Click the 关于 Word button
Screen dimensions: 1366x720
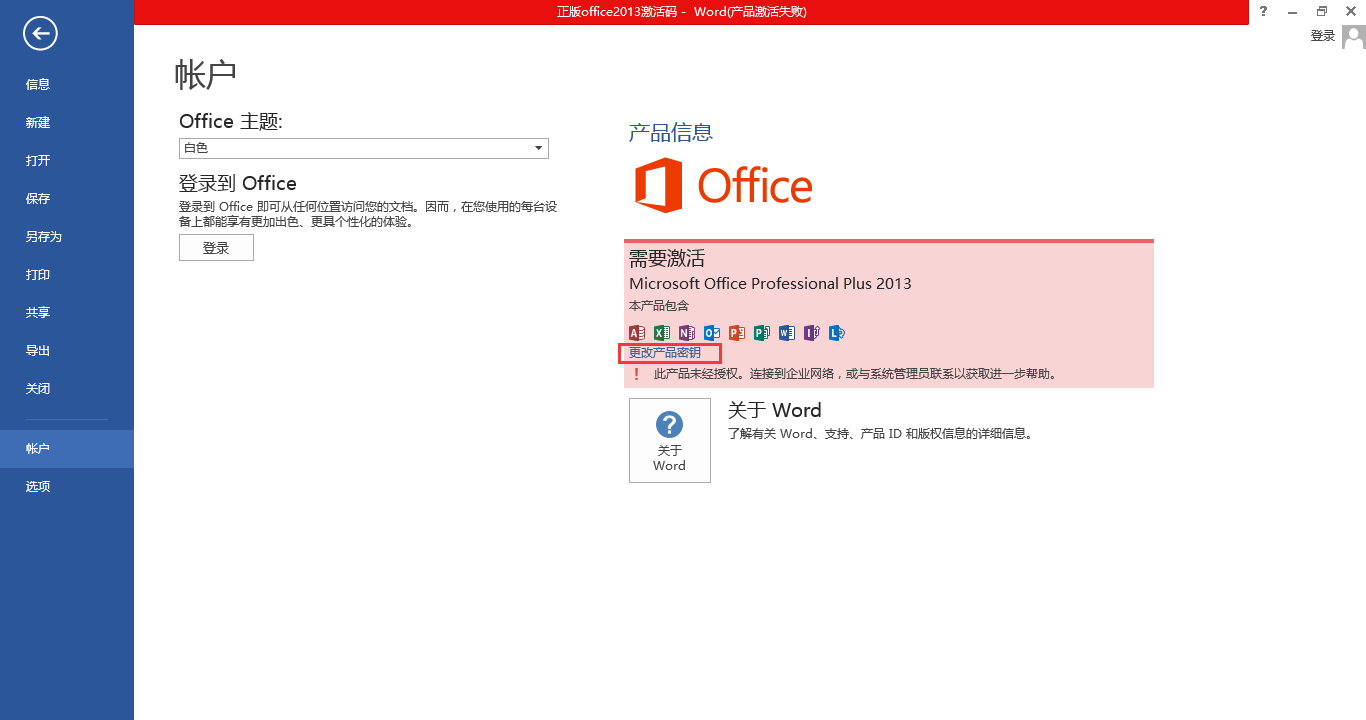click(669, 440)
